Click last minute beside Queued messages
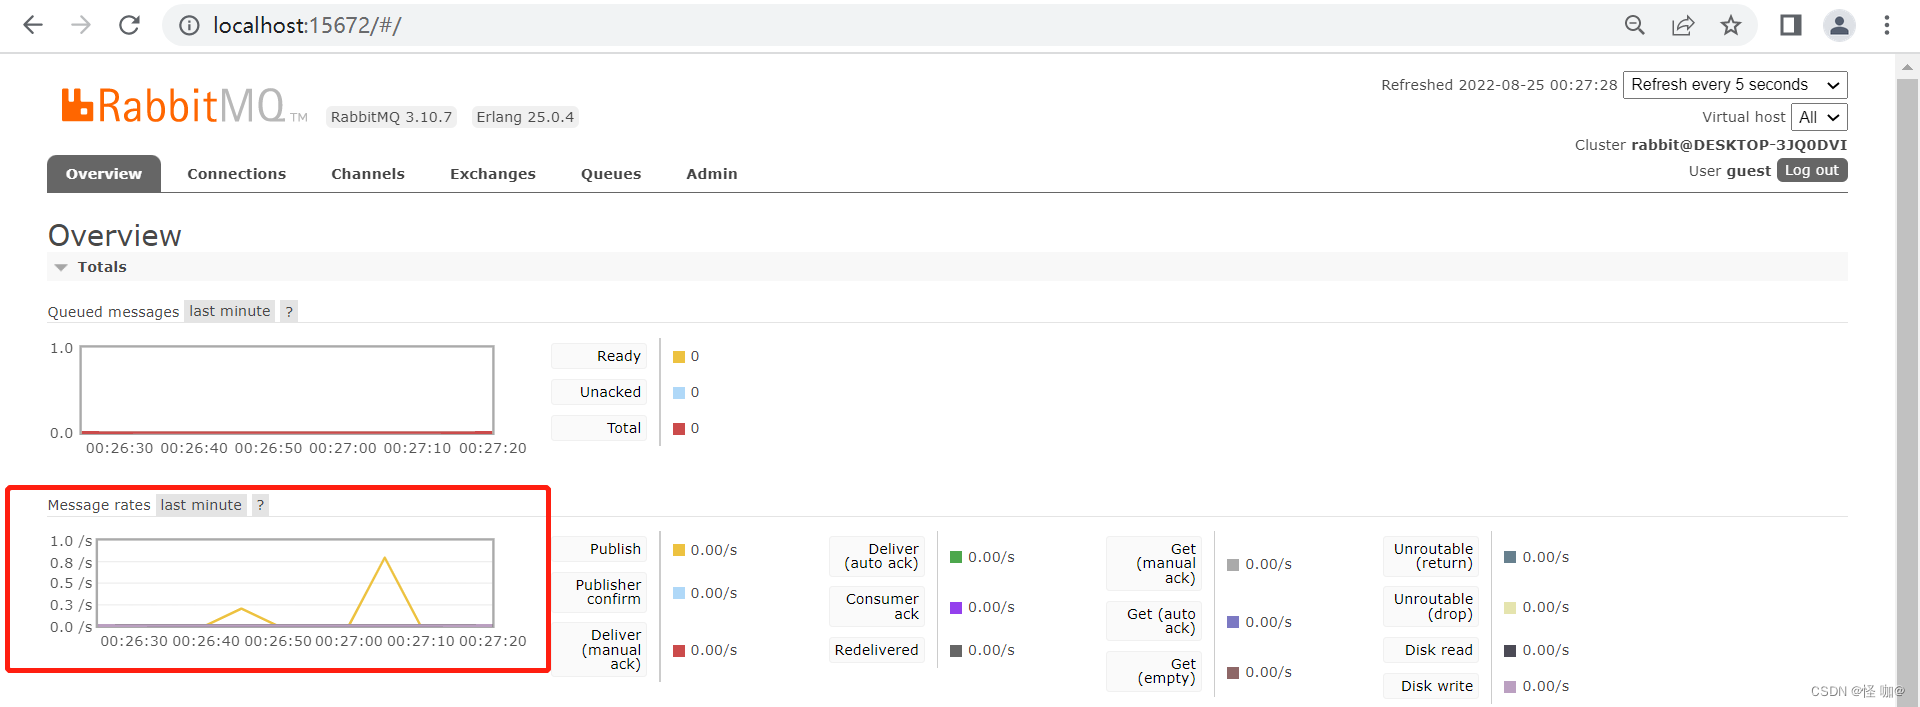Viewport: 1920px width, 707px height. pos(229,311)
